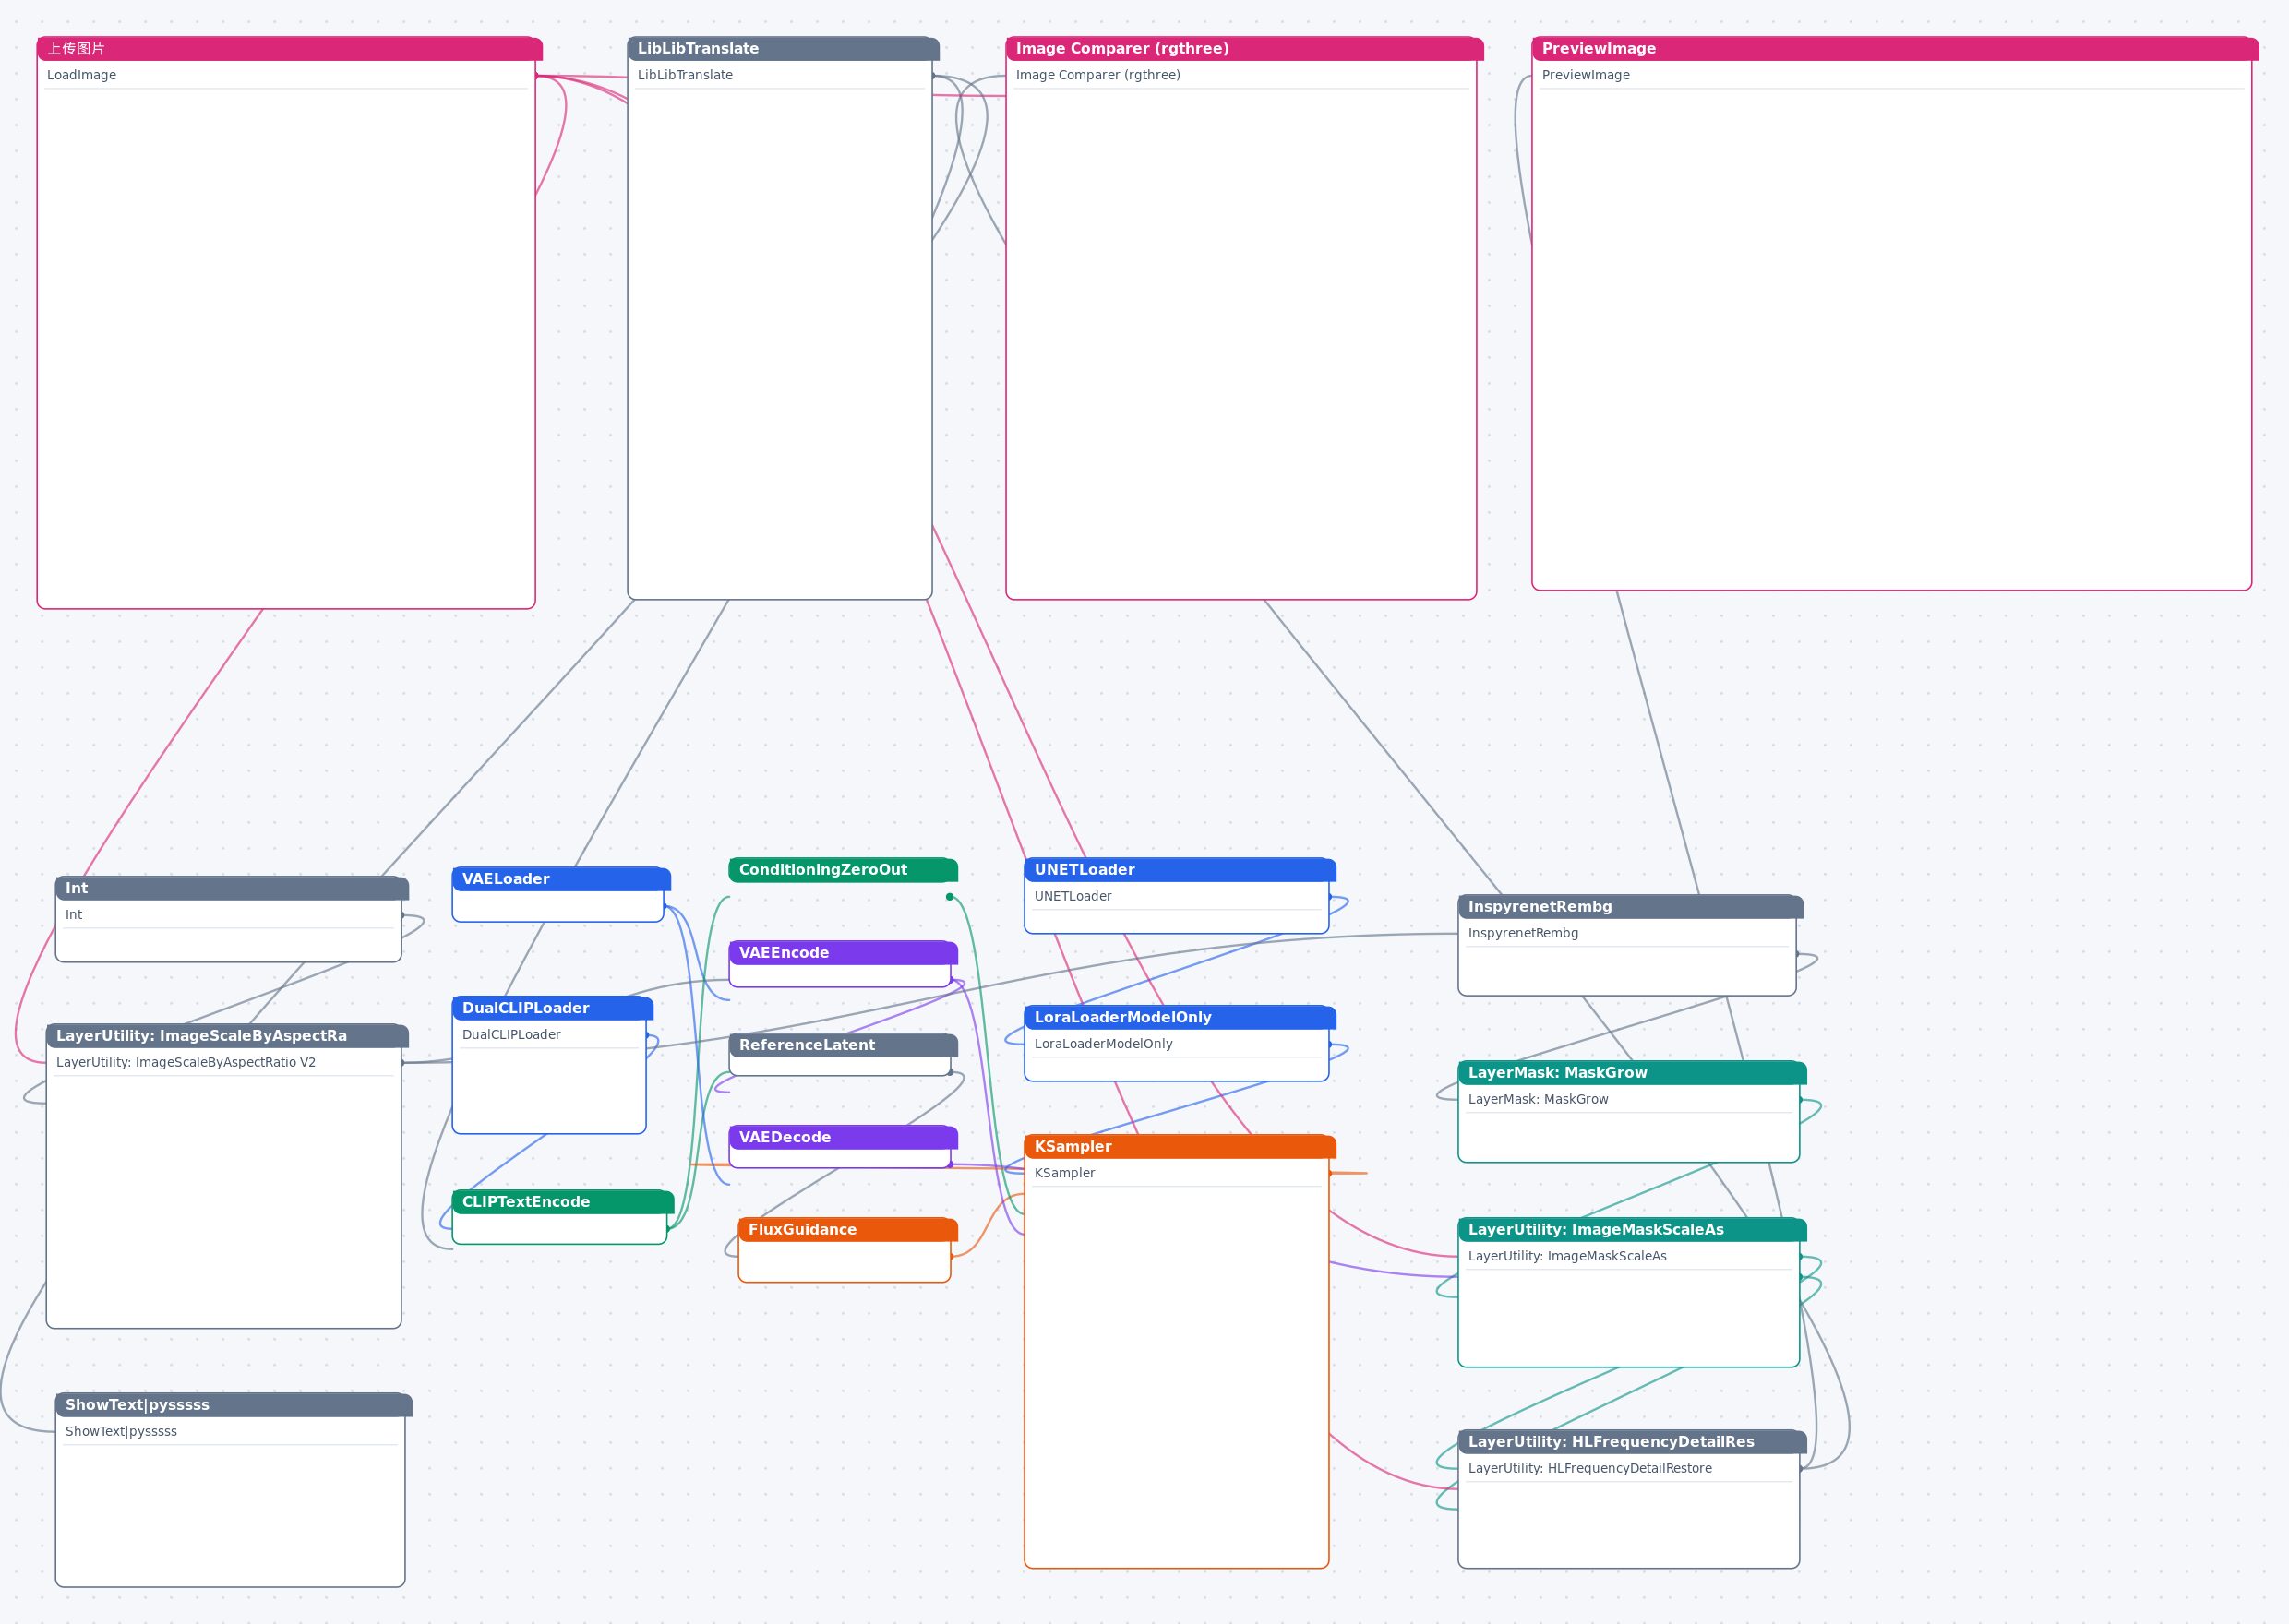Select the ShowText|pysssss node title bar
This screenshot has width=2289, height=1624.
tap(234, 1405)
